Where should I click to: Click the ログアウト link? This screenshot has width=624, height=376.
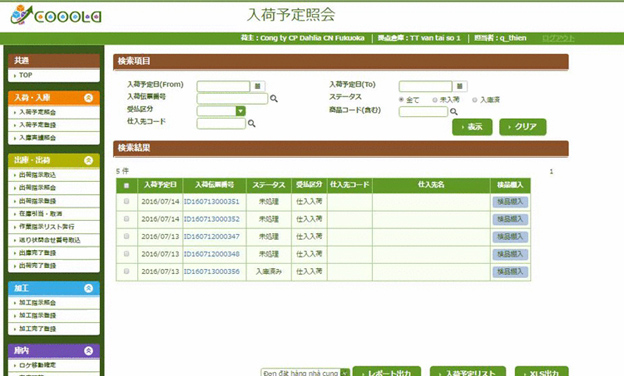click(x=558, y=38)
